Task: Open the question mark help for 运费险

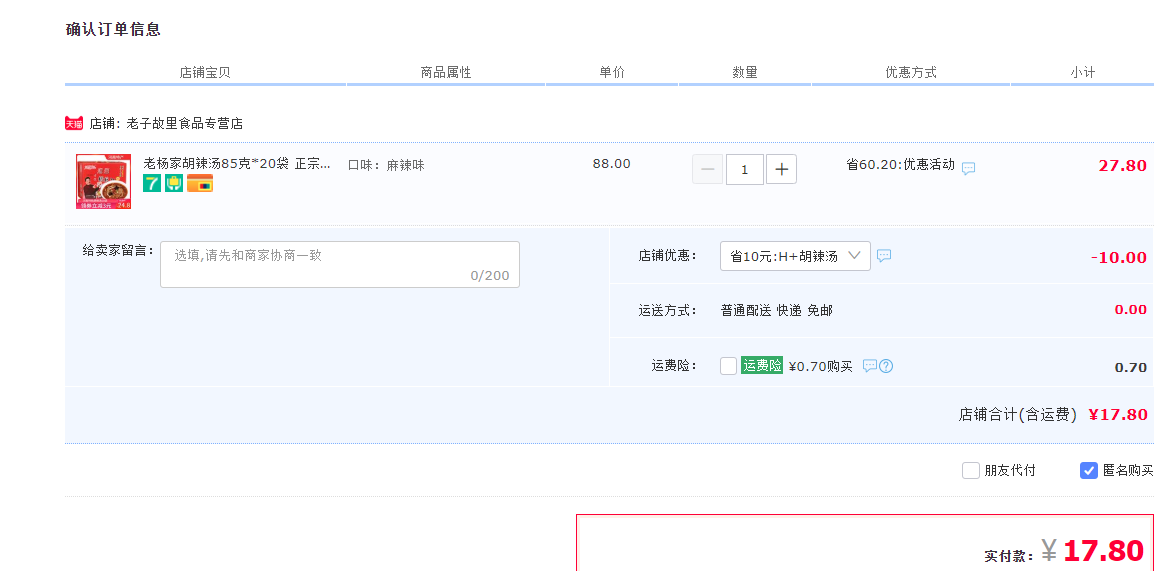Action: (886, 366)
